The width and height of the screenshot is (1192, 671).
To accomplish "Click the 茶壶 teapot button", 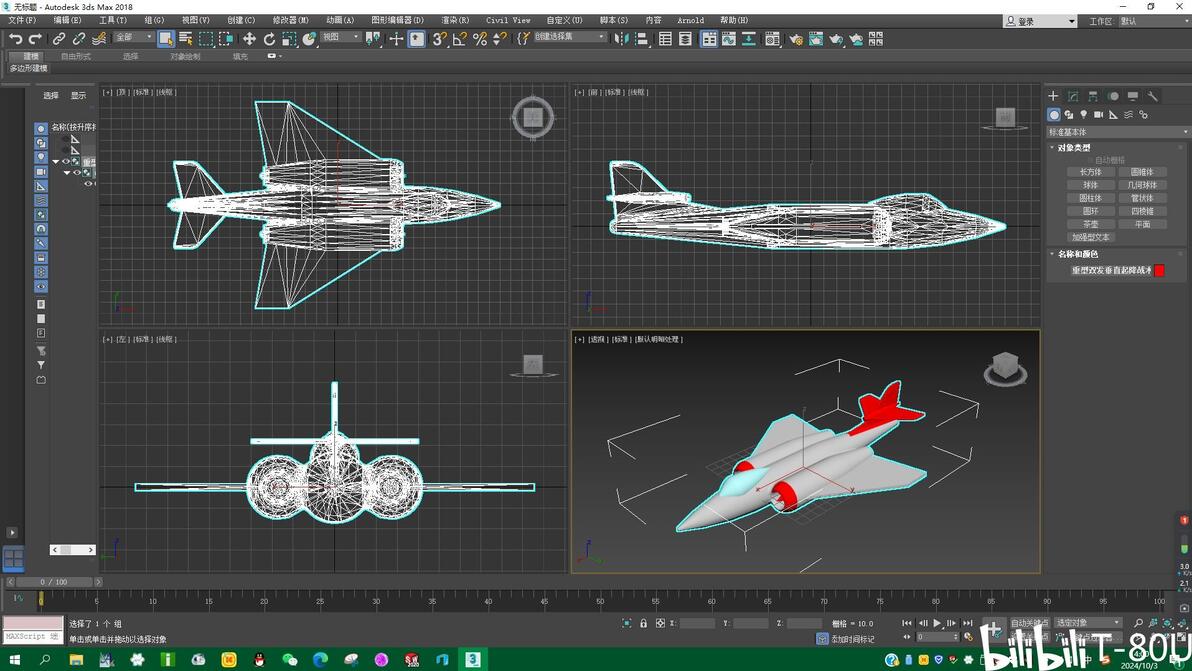I will tap(1090, 224).
